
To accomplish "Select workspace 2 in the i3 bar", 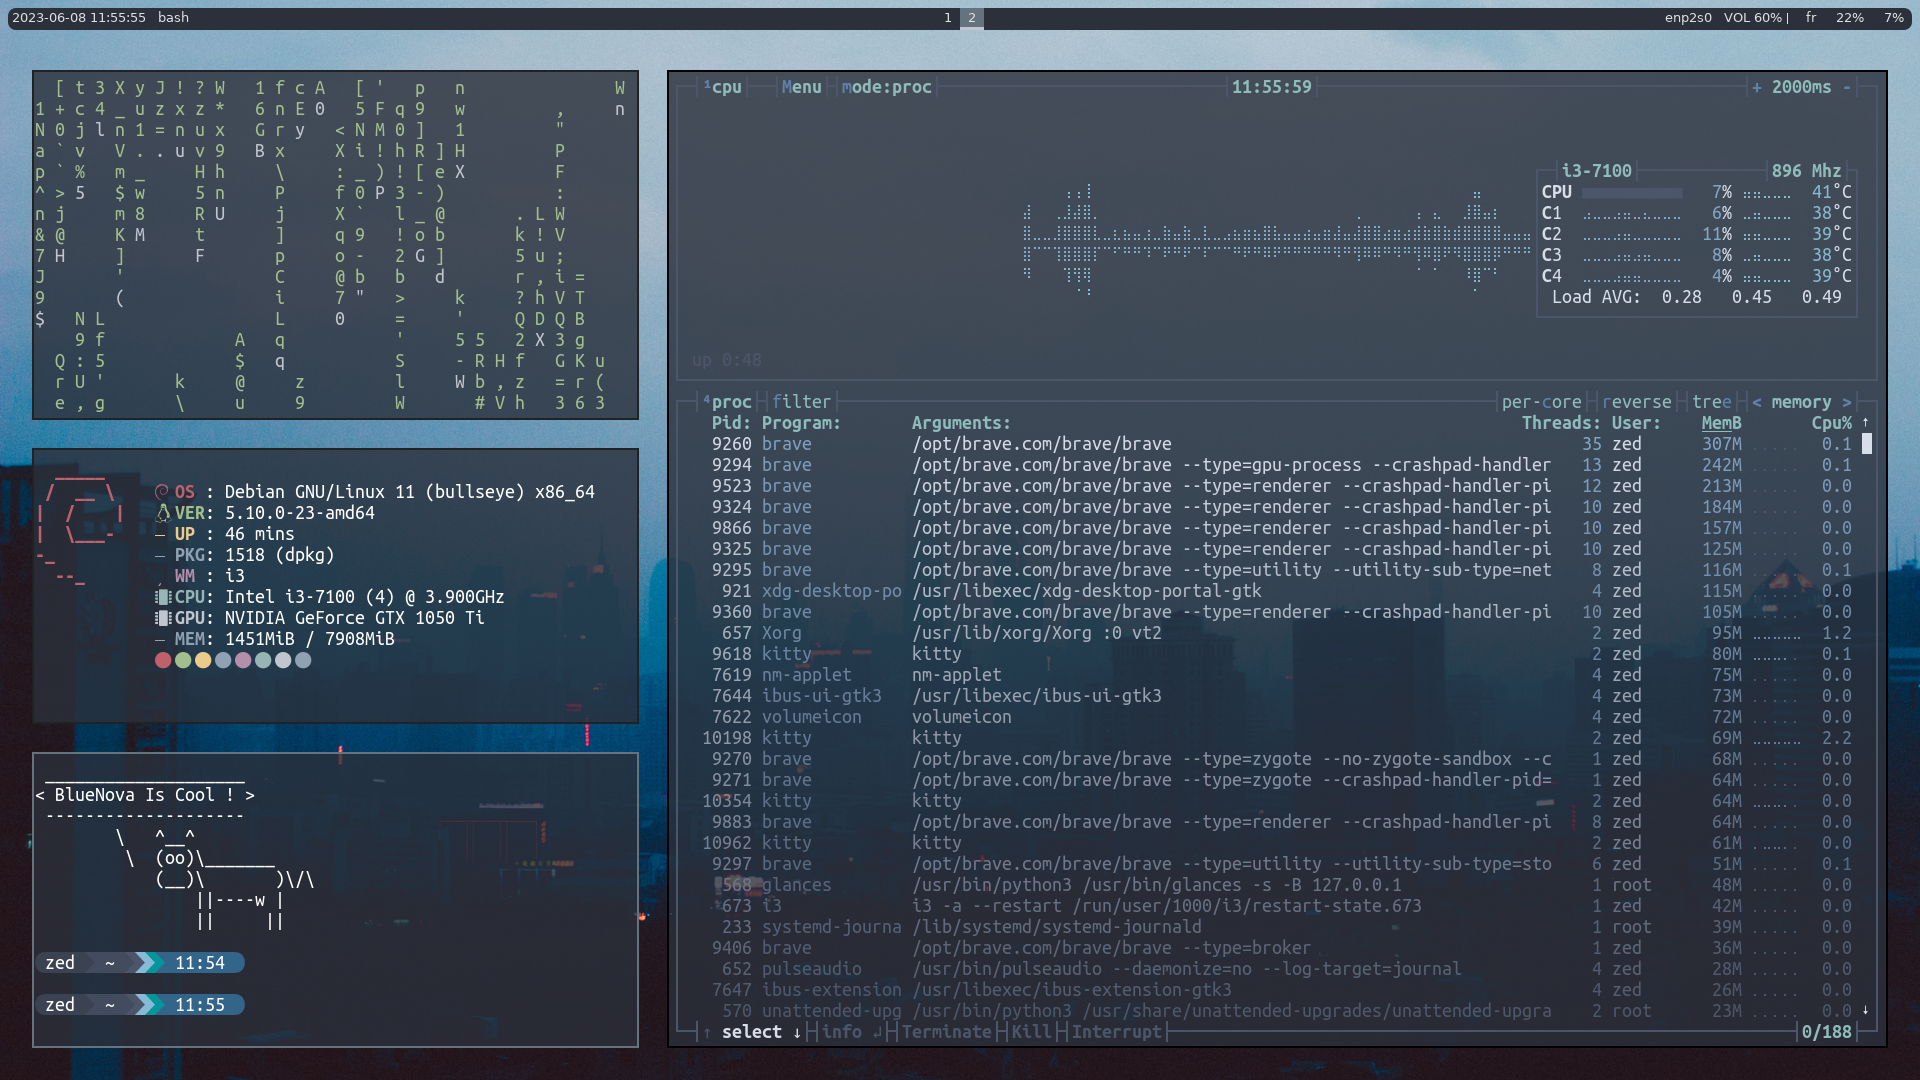I will point(971,18).
